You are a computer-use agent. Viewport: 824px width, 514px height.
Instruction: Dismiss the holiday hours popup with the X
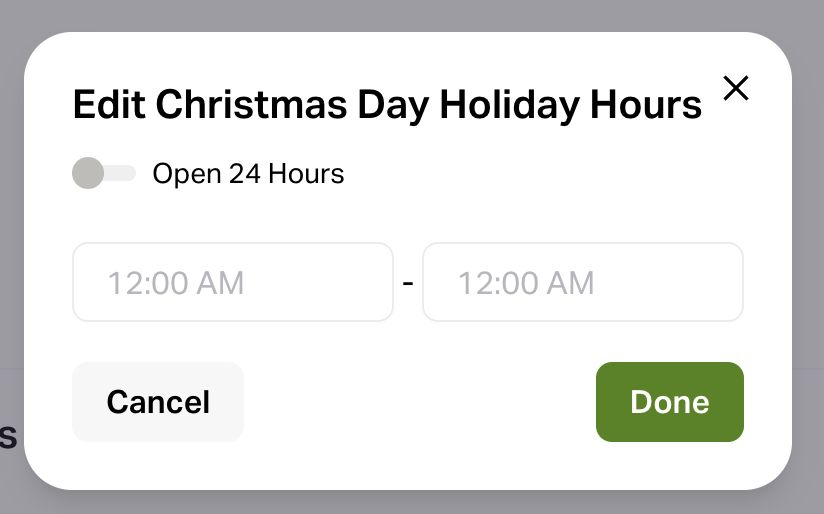(x=736, y=89)
